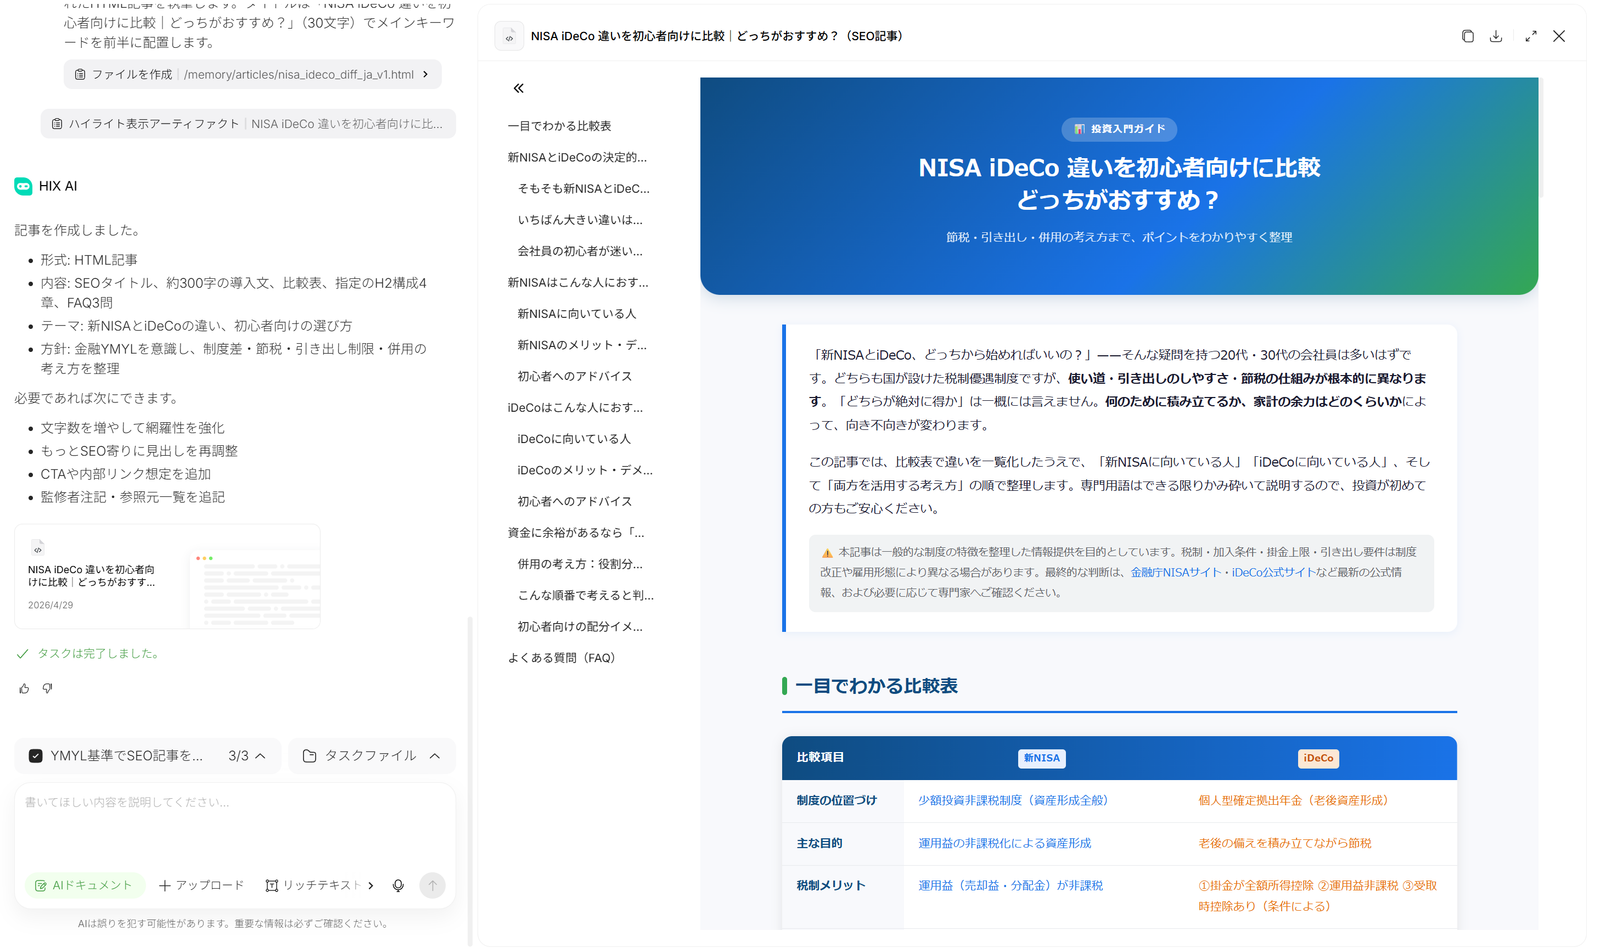Viewport: 1600px width, 952px height.
Task: Select 新NISAに向いている人 in the outline
Action: tap(577, 314)
